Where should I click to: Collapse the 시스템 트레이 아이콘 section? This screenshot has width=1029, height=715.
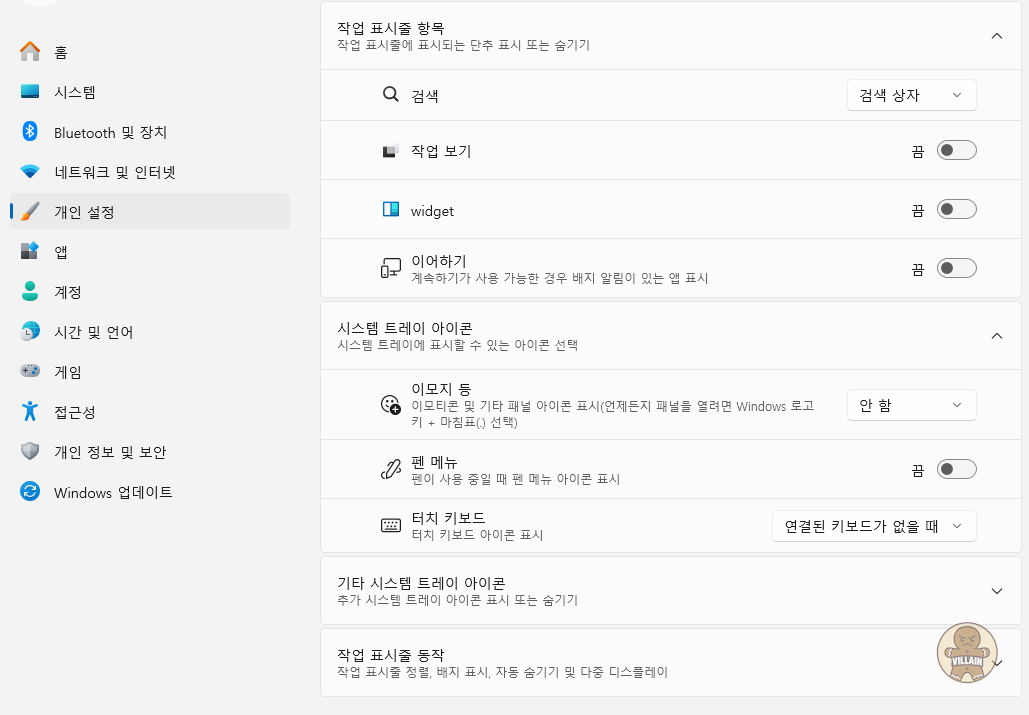pyautogui.click(x=671, y=335)
